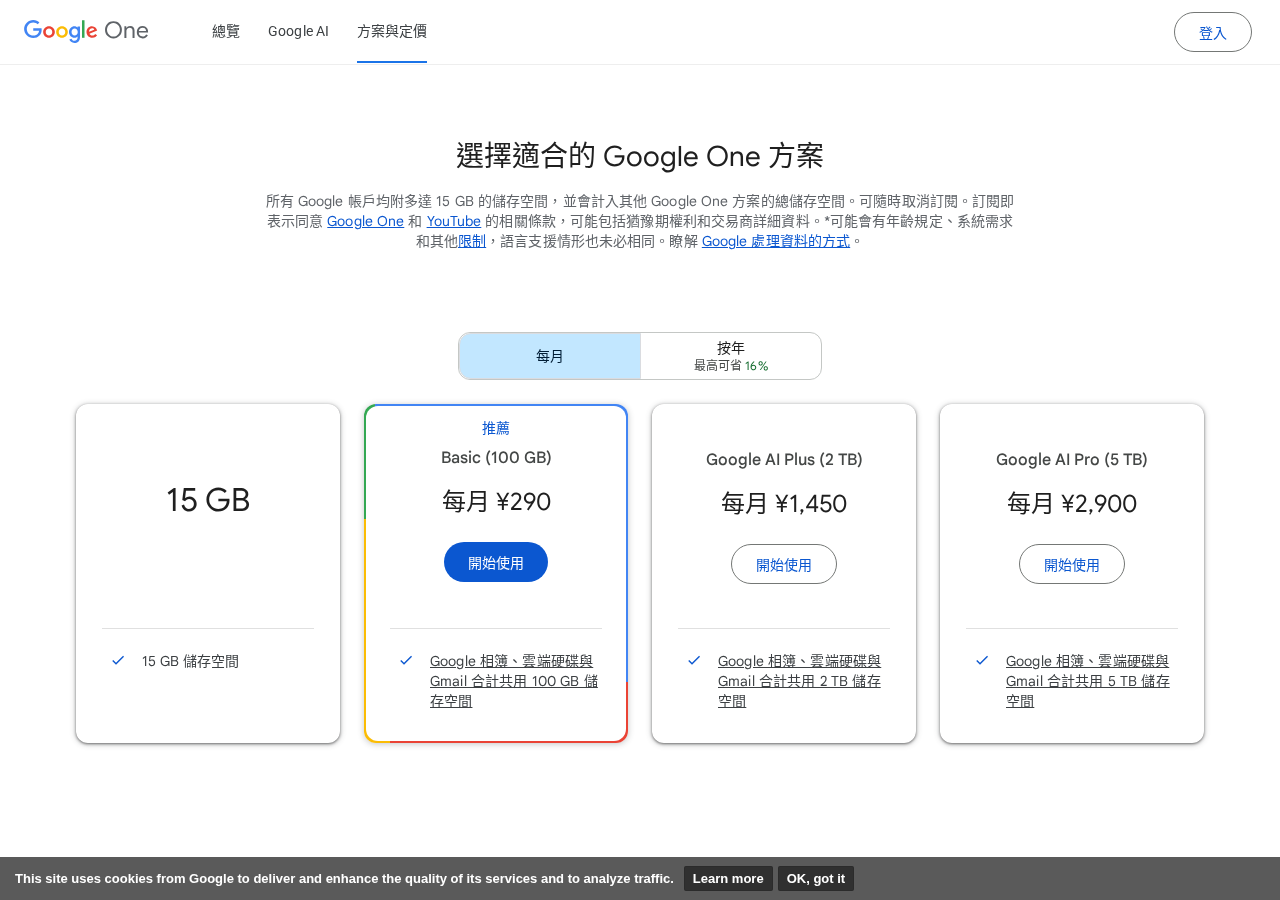
Task: Click the Google One logo
Action: (x=86, y=31)
